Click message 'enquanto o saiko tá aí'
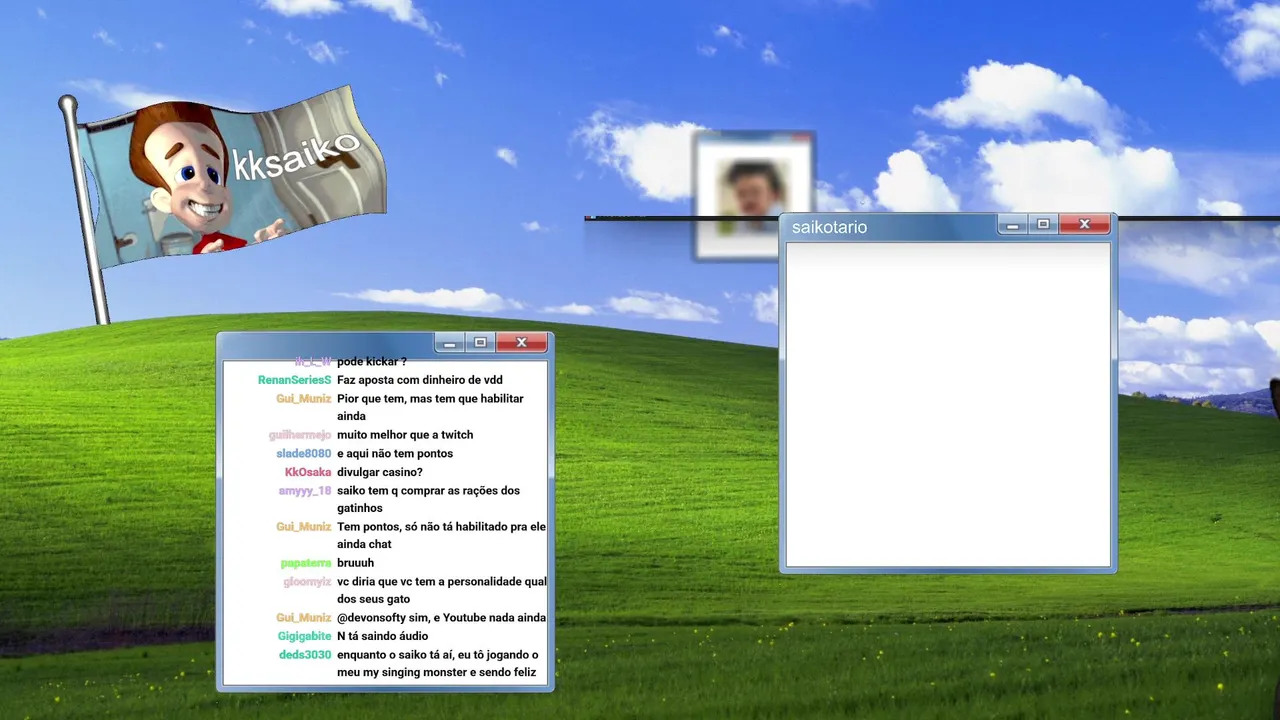The width and height of the screenshot is (1280, 720). tap(438, 664)
